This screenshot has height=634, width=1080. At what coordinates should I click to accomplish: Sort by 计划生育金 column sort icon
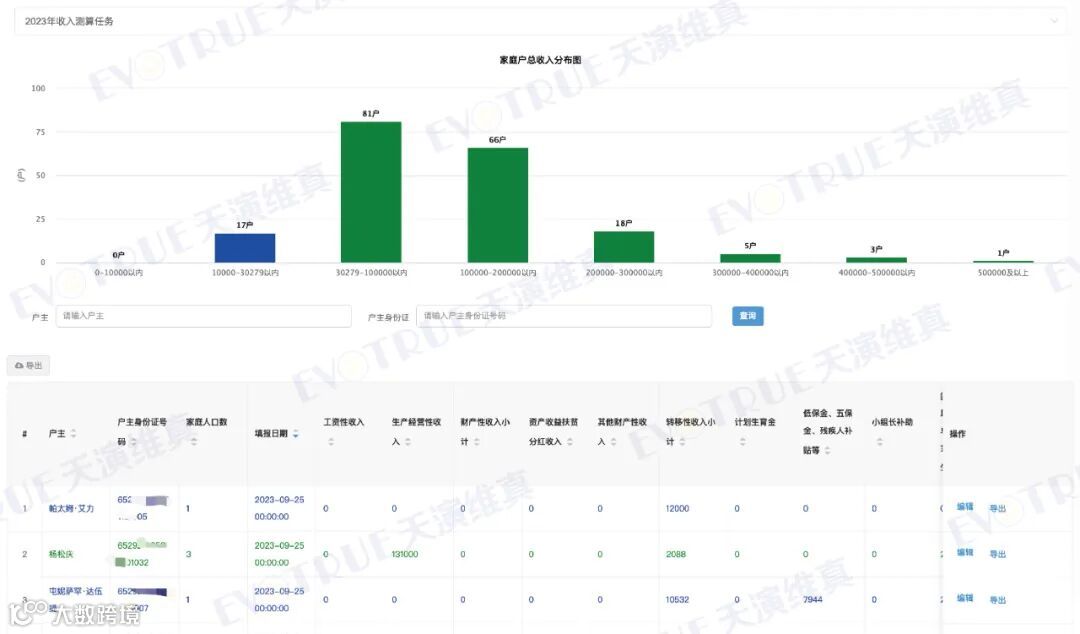[x=742, y=442]
